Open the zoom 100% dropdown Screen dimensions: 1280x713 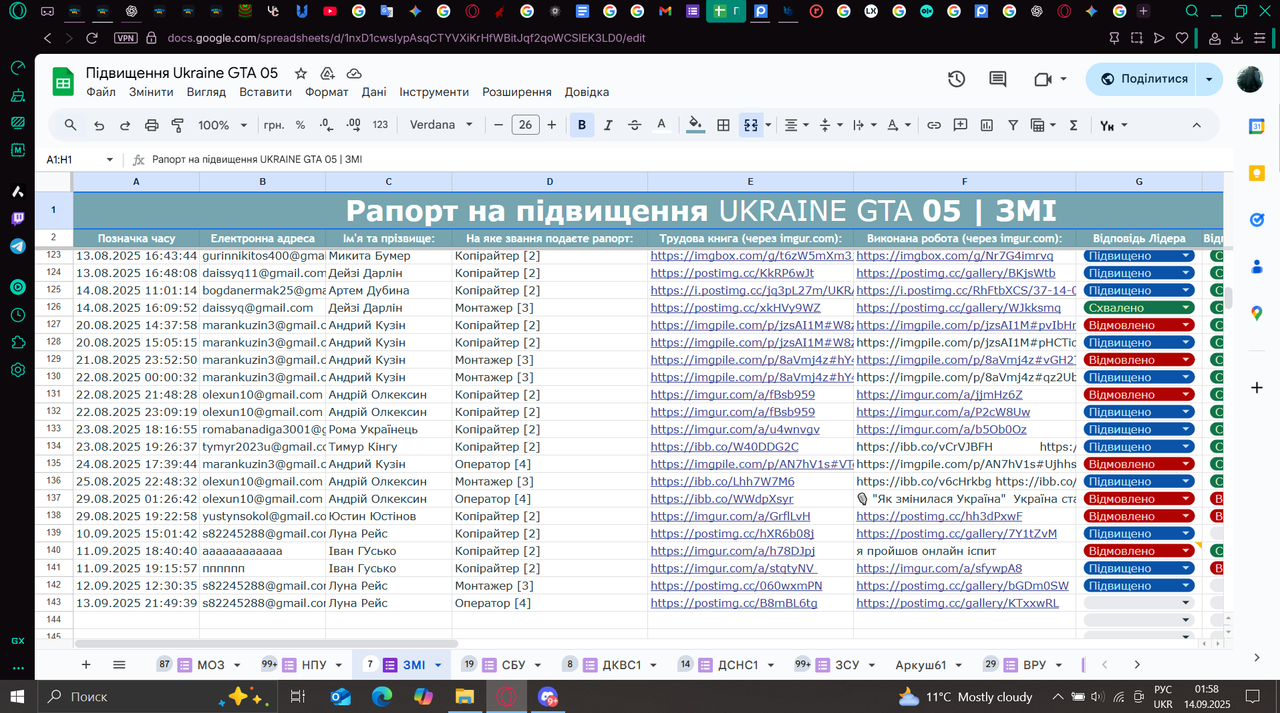click(x=222, y=125)
